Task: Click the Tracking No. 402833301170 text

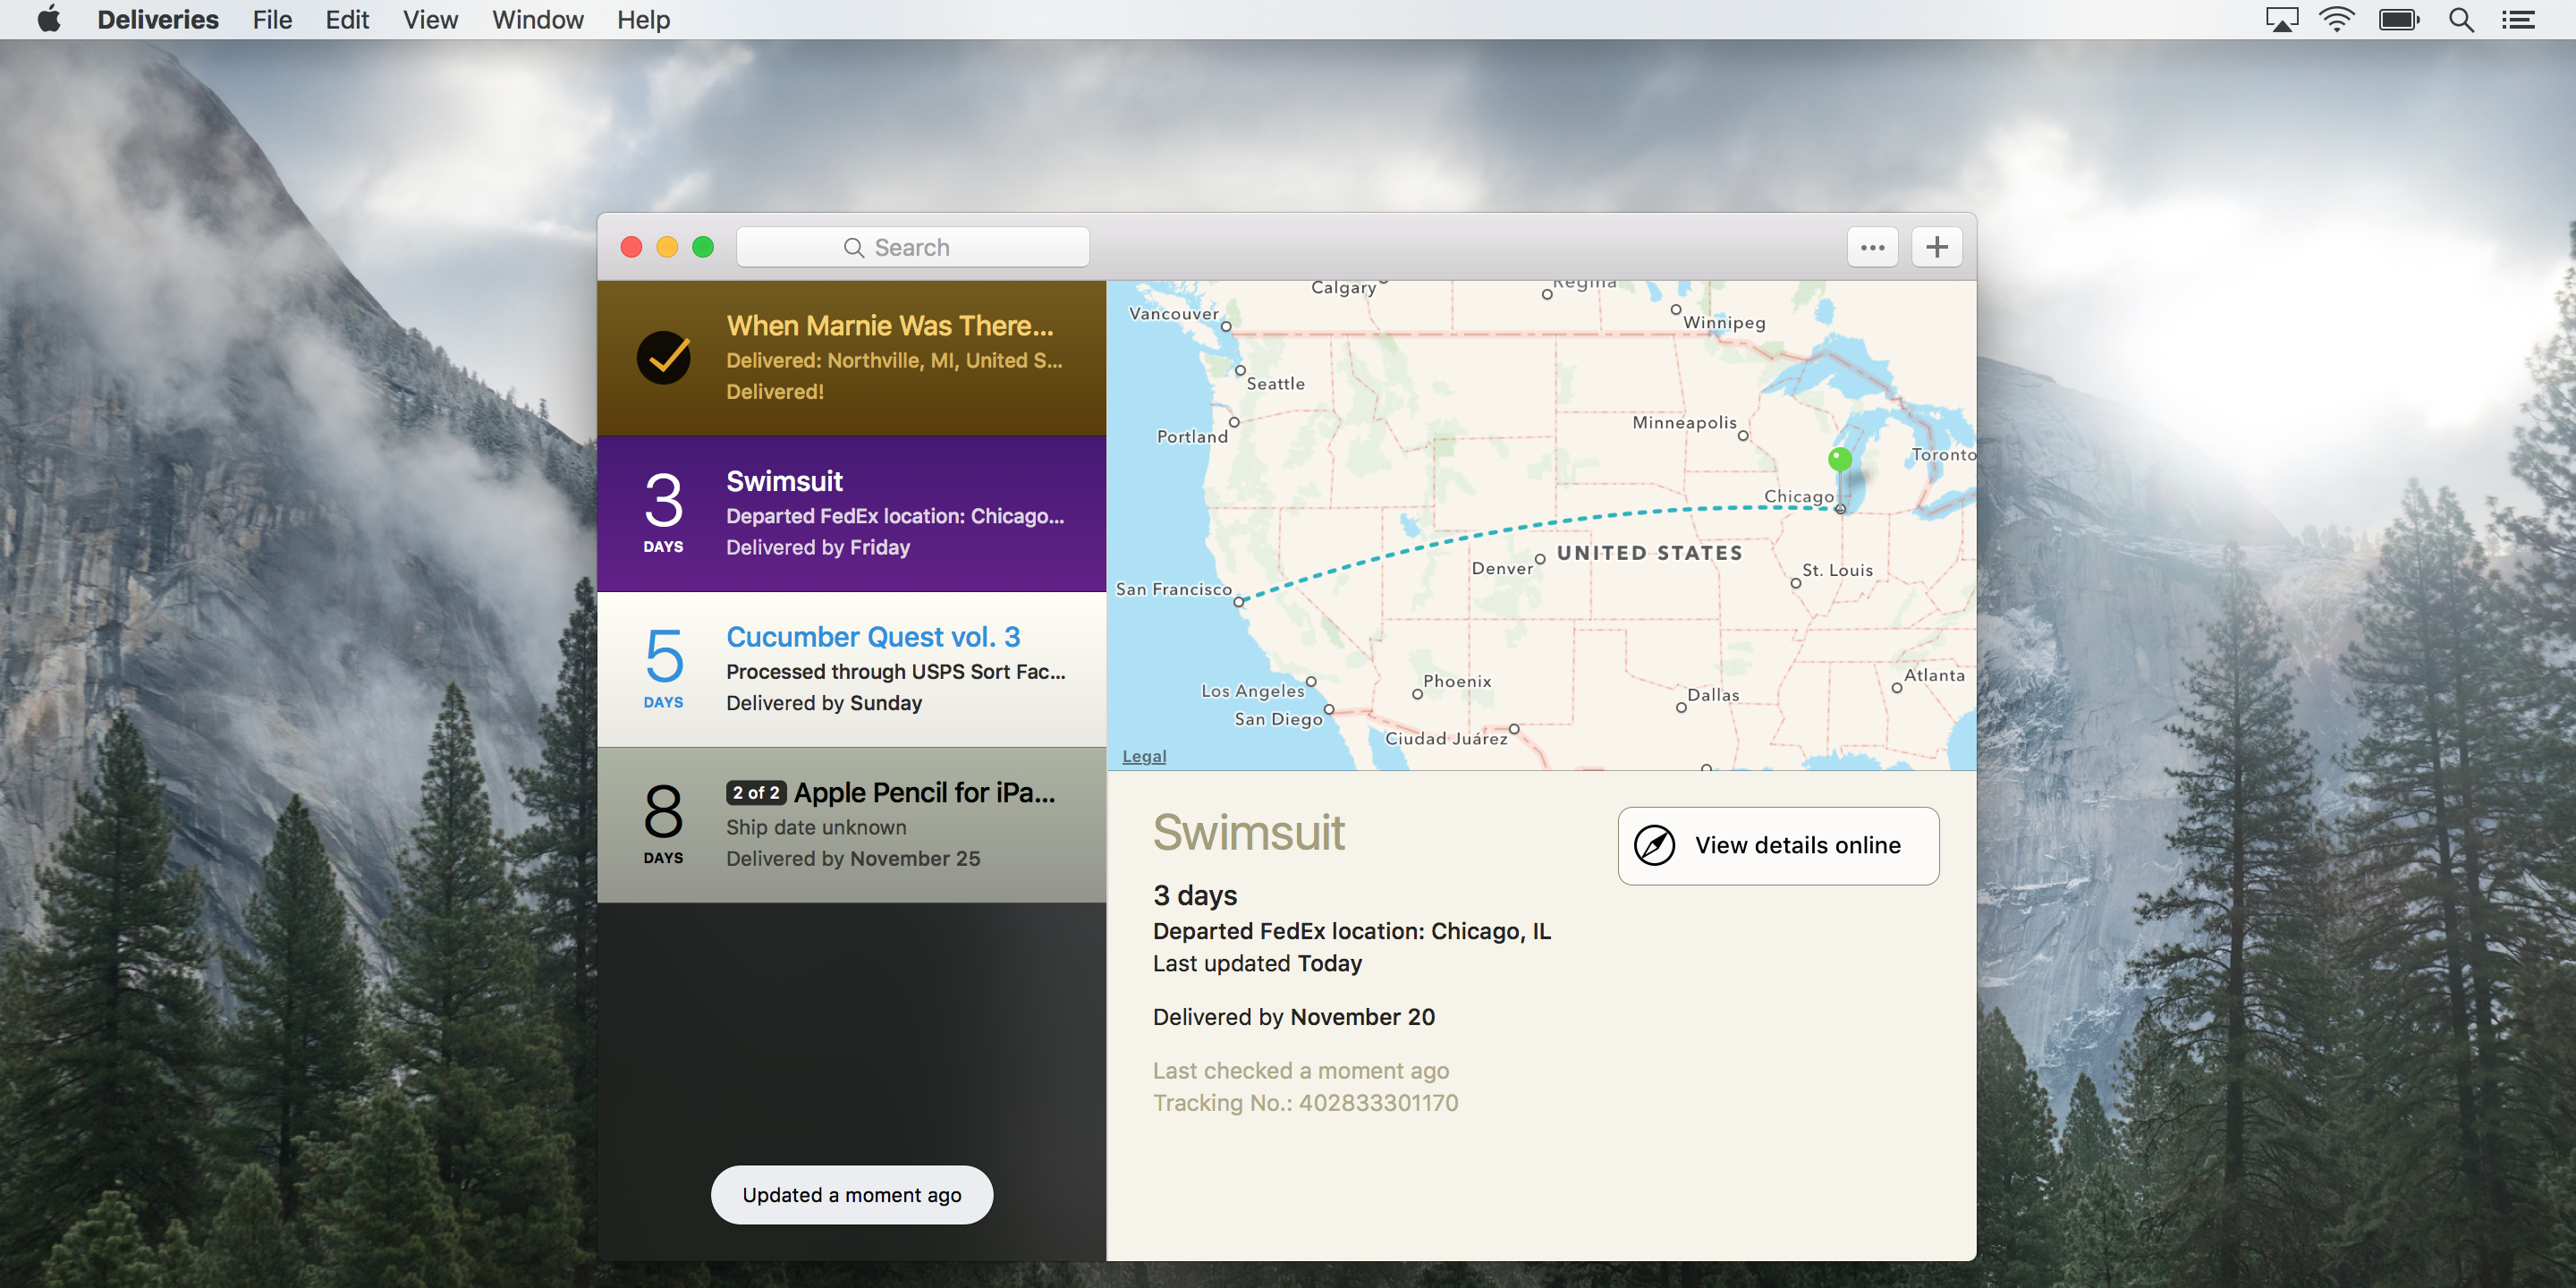Action: (1305, 1102)
